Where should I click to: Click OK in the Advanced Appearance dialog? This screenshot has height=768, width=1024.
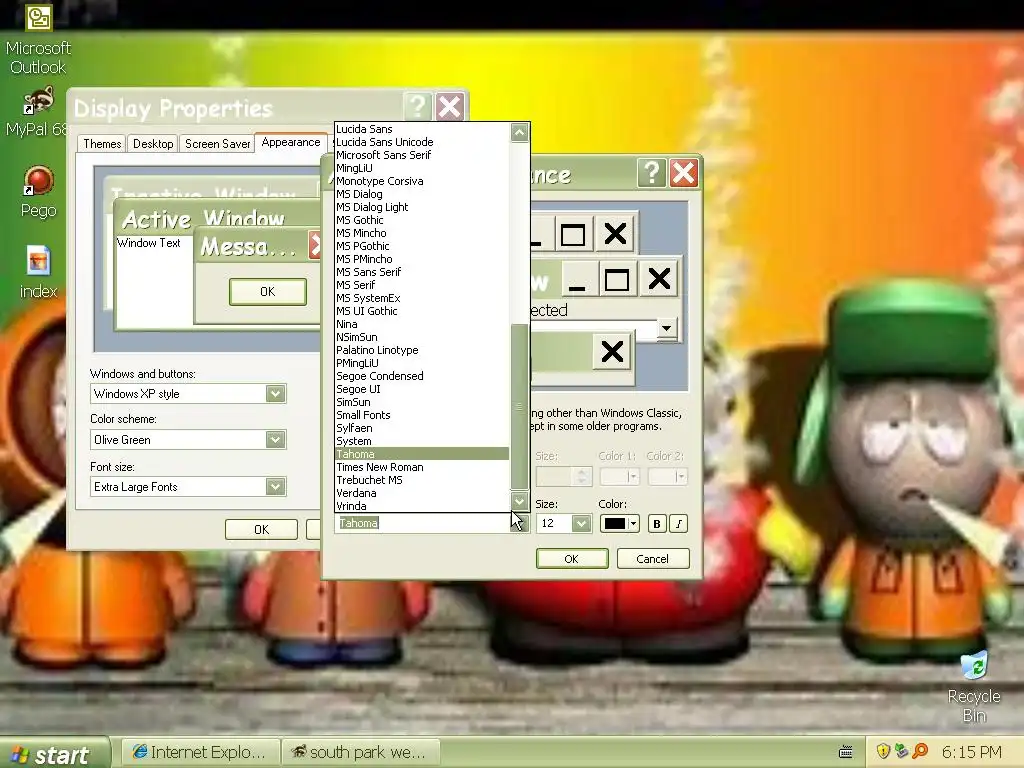571,559
